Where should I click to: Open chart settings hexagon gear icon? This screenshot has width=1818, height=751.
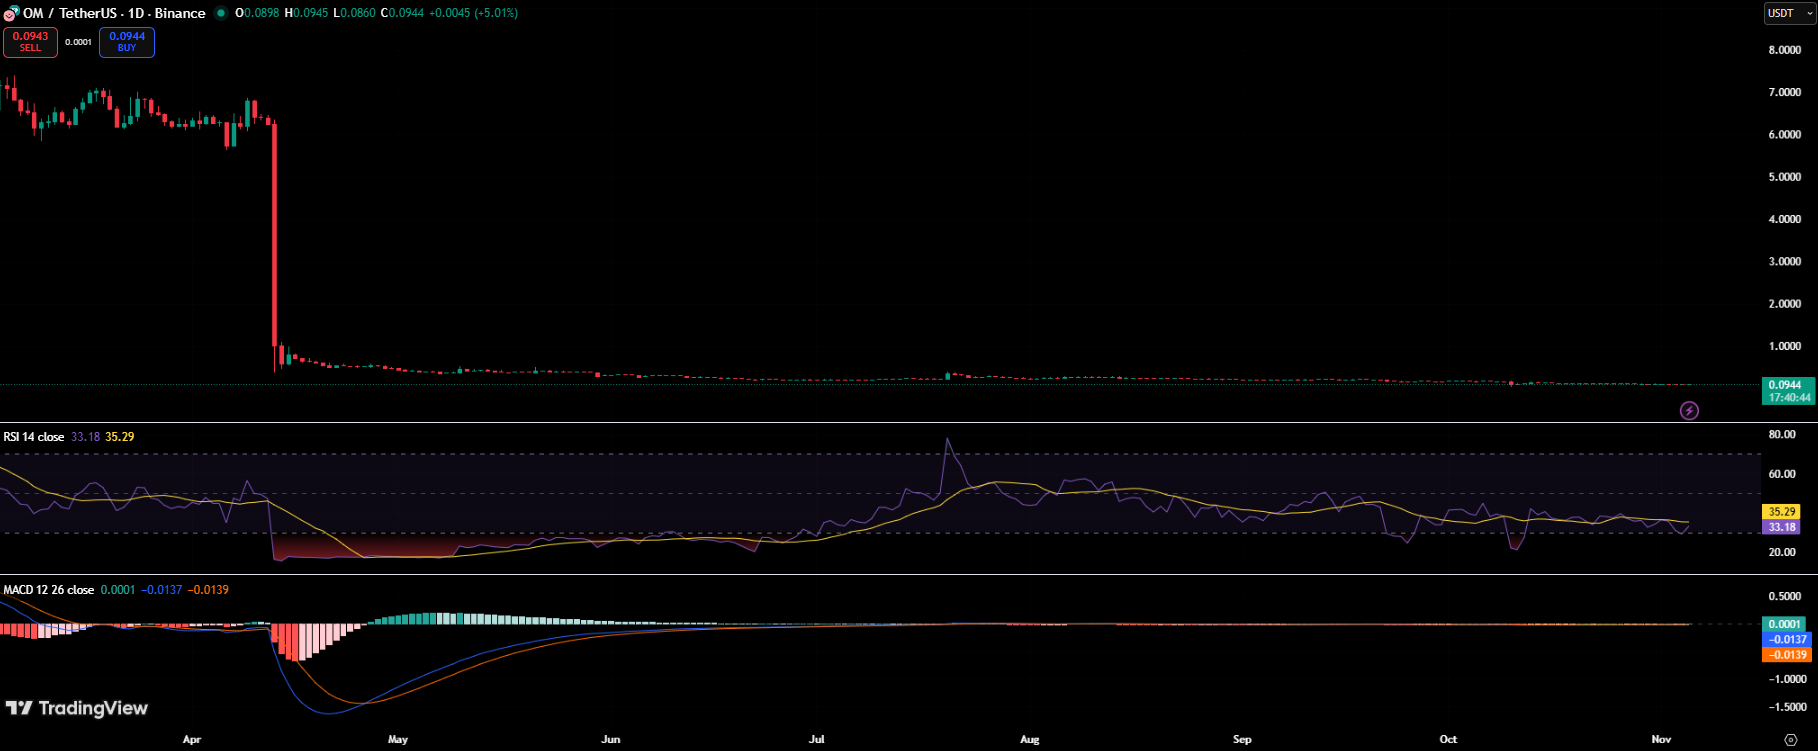1790,740
